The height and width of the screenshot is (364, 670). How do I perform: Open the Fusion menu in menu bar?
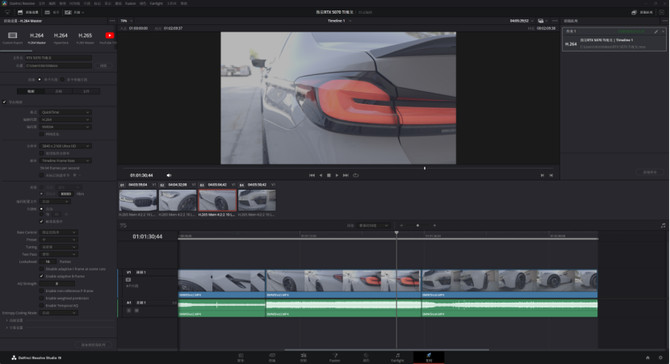(x=130, y=3)
